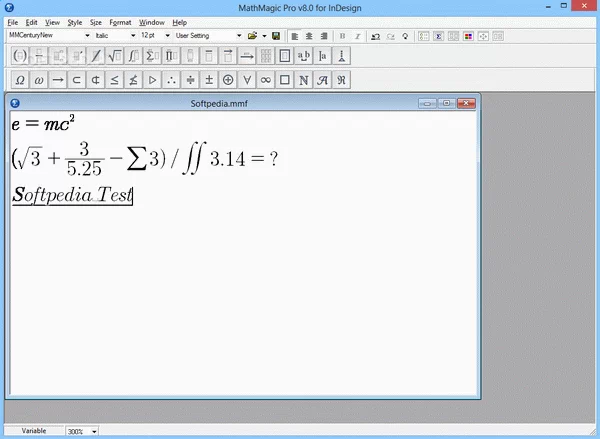Insert a fraction template
The height and width of the screenshot is (439, 600).
coord(39,56)
